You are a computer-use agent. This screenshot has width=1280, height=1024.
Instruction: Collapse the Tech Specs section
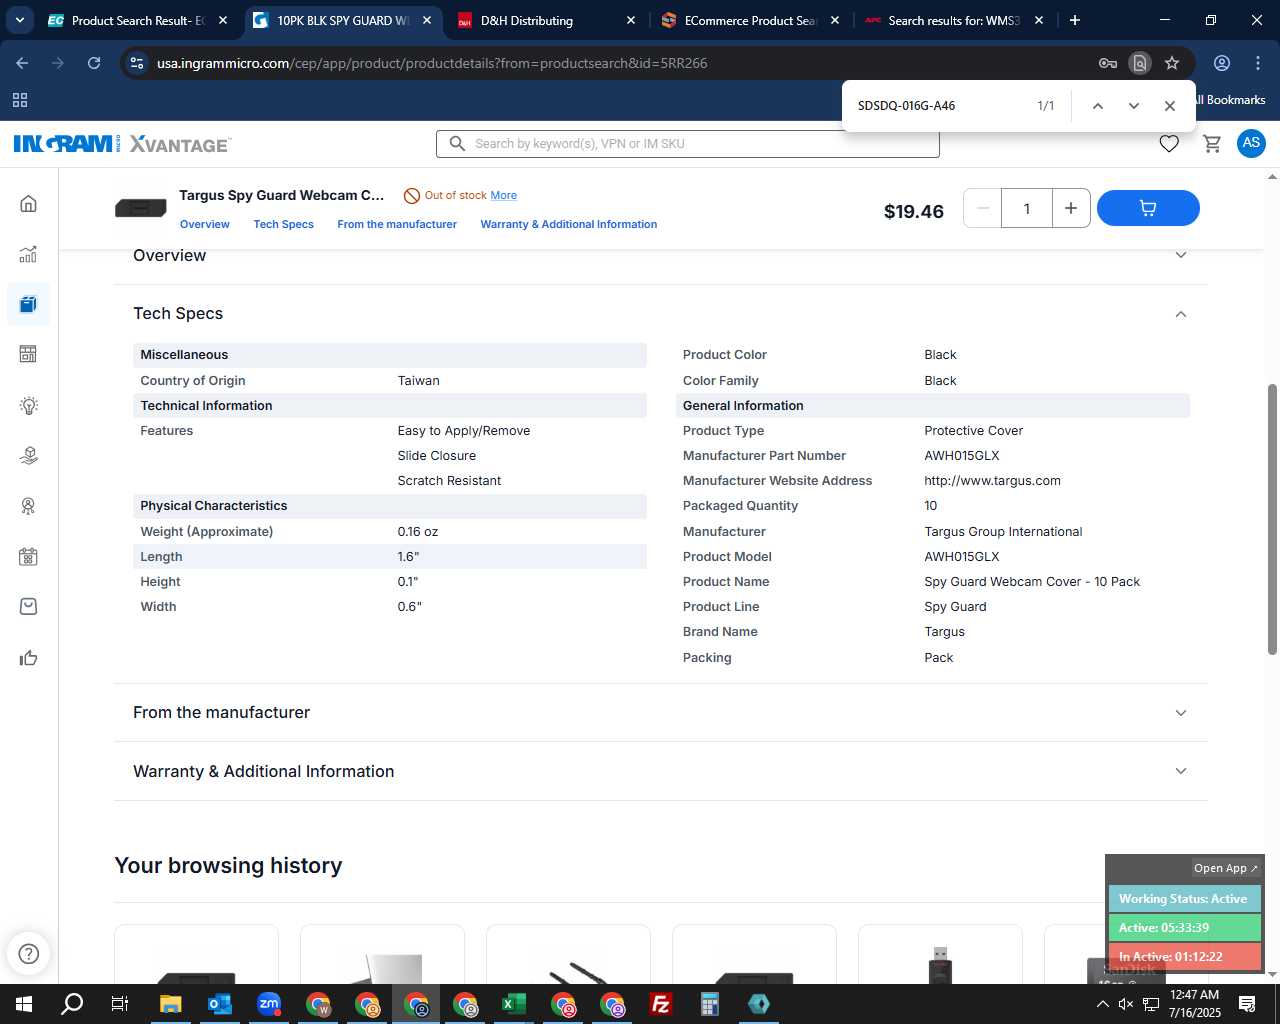(1181, 314)
